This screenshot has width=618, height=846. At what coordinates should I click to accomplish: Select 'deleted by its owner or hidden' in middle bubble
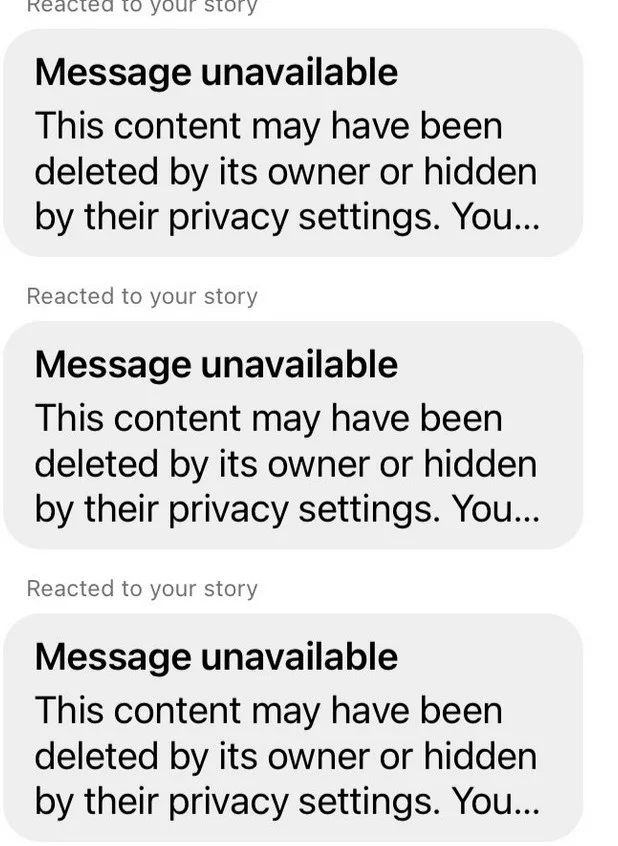click(286, 464)
